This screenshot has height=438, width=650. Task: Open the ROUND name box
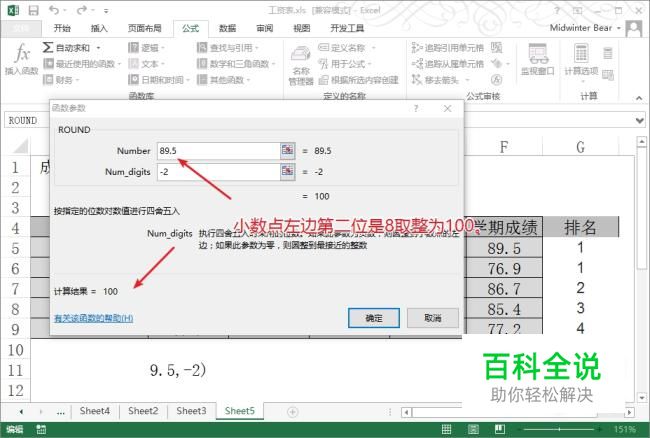pyautogui.click(x=26, y=121)
